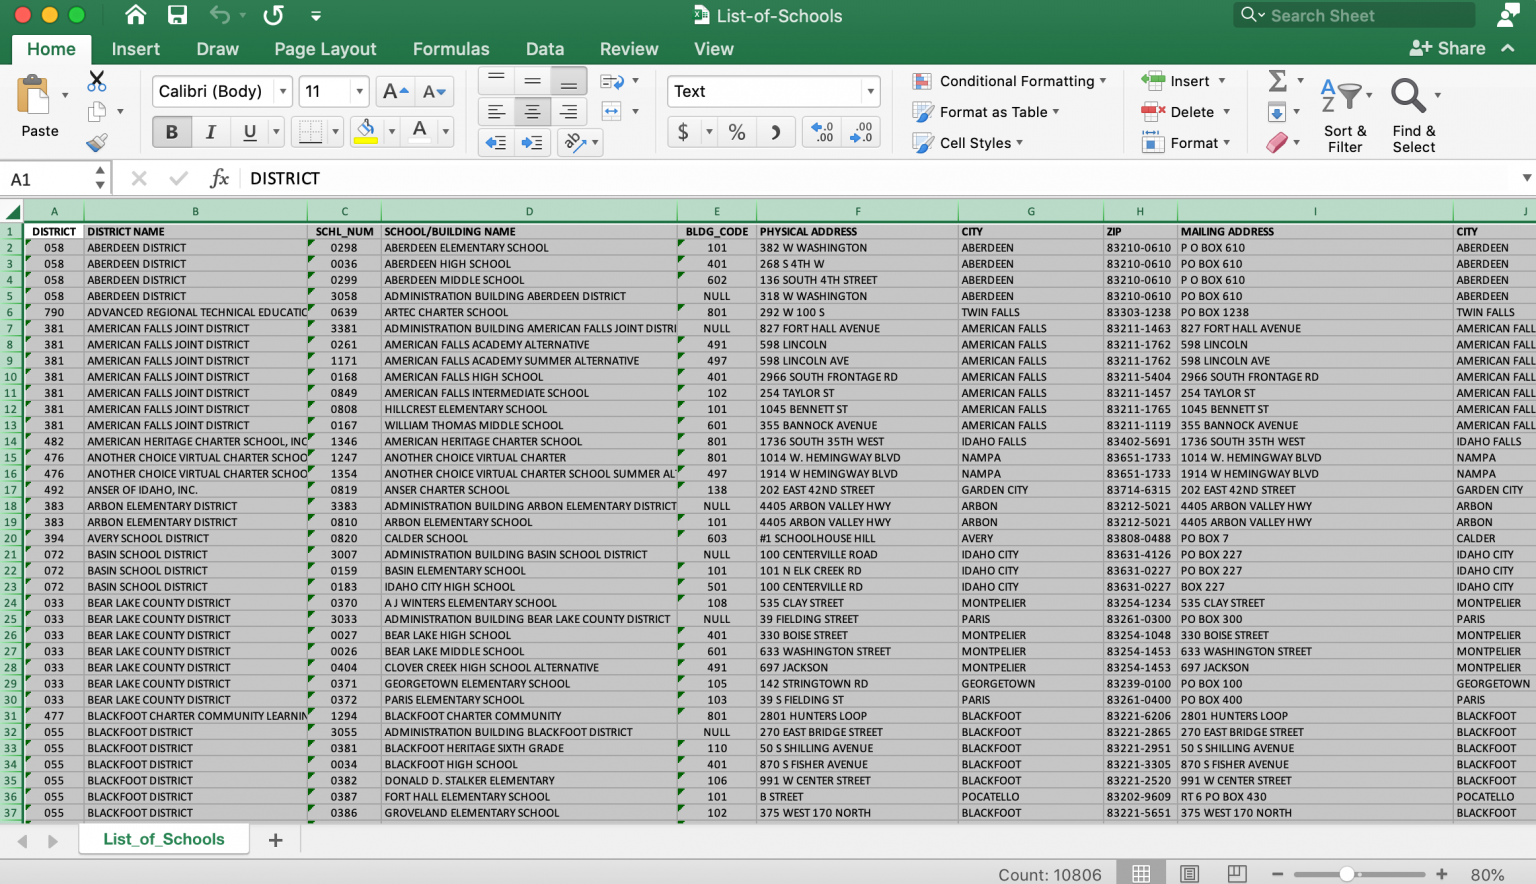Click the Share button
Image resolution: width=1536 pixels, height=884 pixels.
[x=1448, y=47]
